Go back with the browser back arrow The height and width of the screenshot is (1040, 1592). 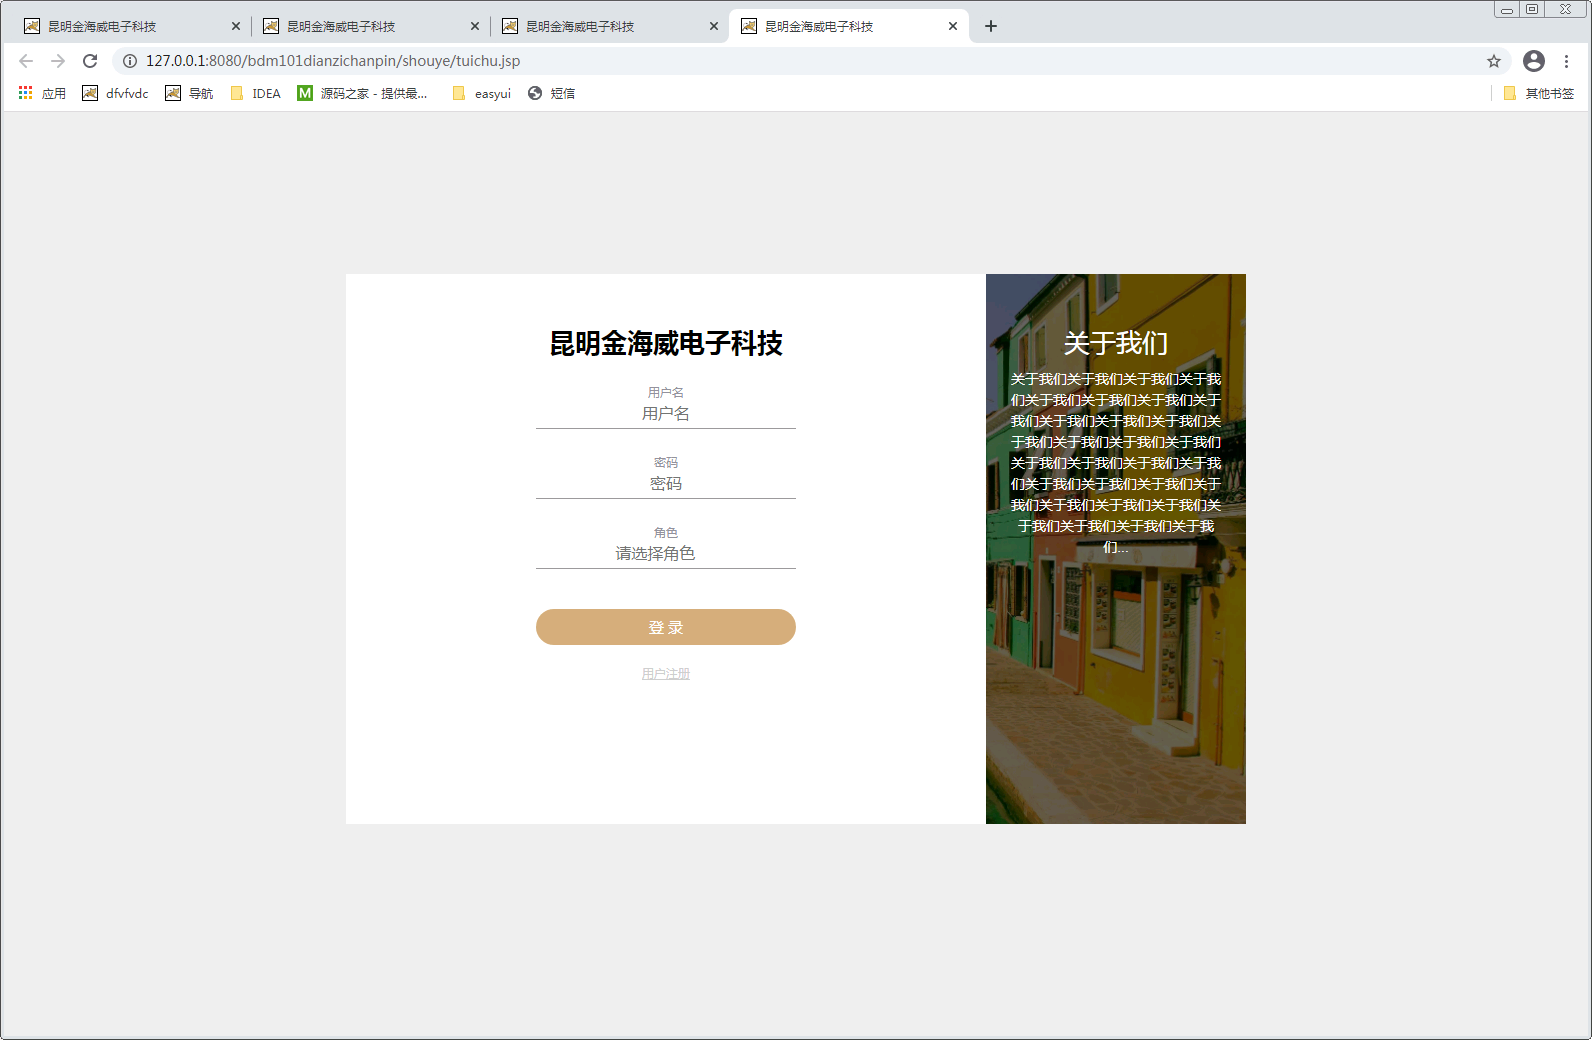(26, 61)
